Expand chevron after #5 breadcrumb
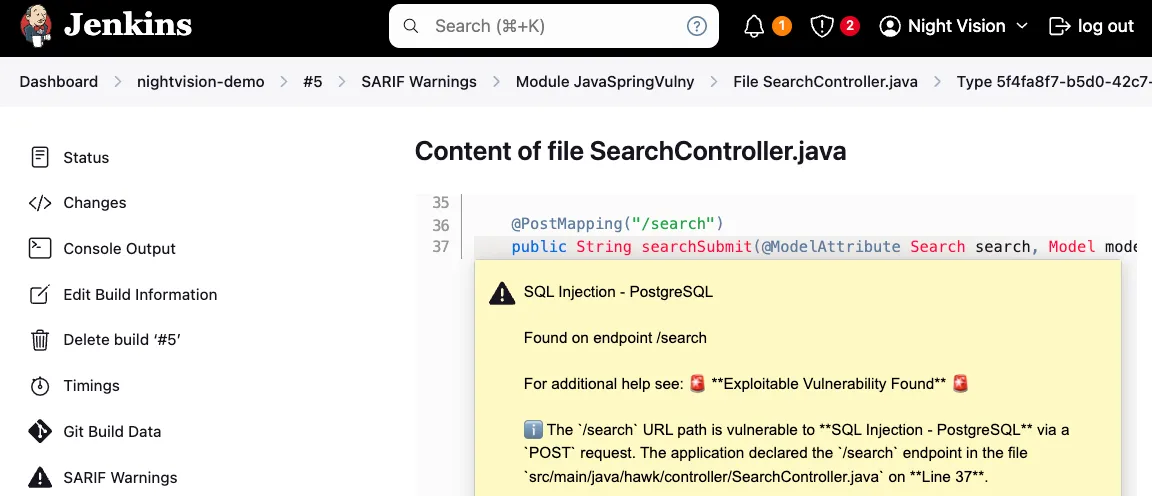Image resolution: width=1152 pixels, height=496 pixels. click(x=342, y=82)
